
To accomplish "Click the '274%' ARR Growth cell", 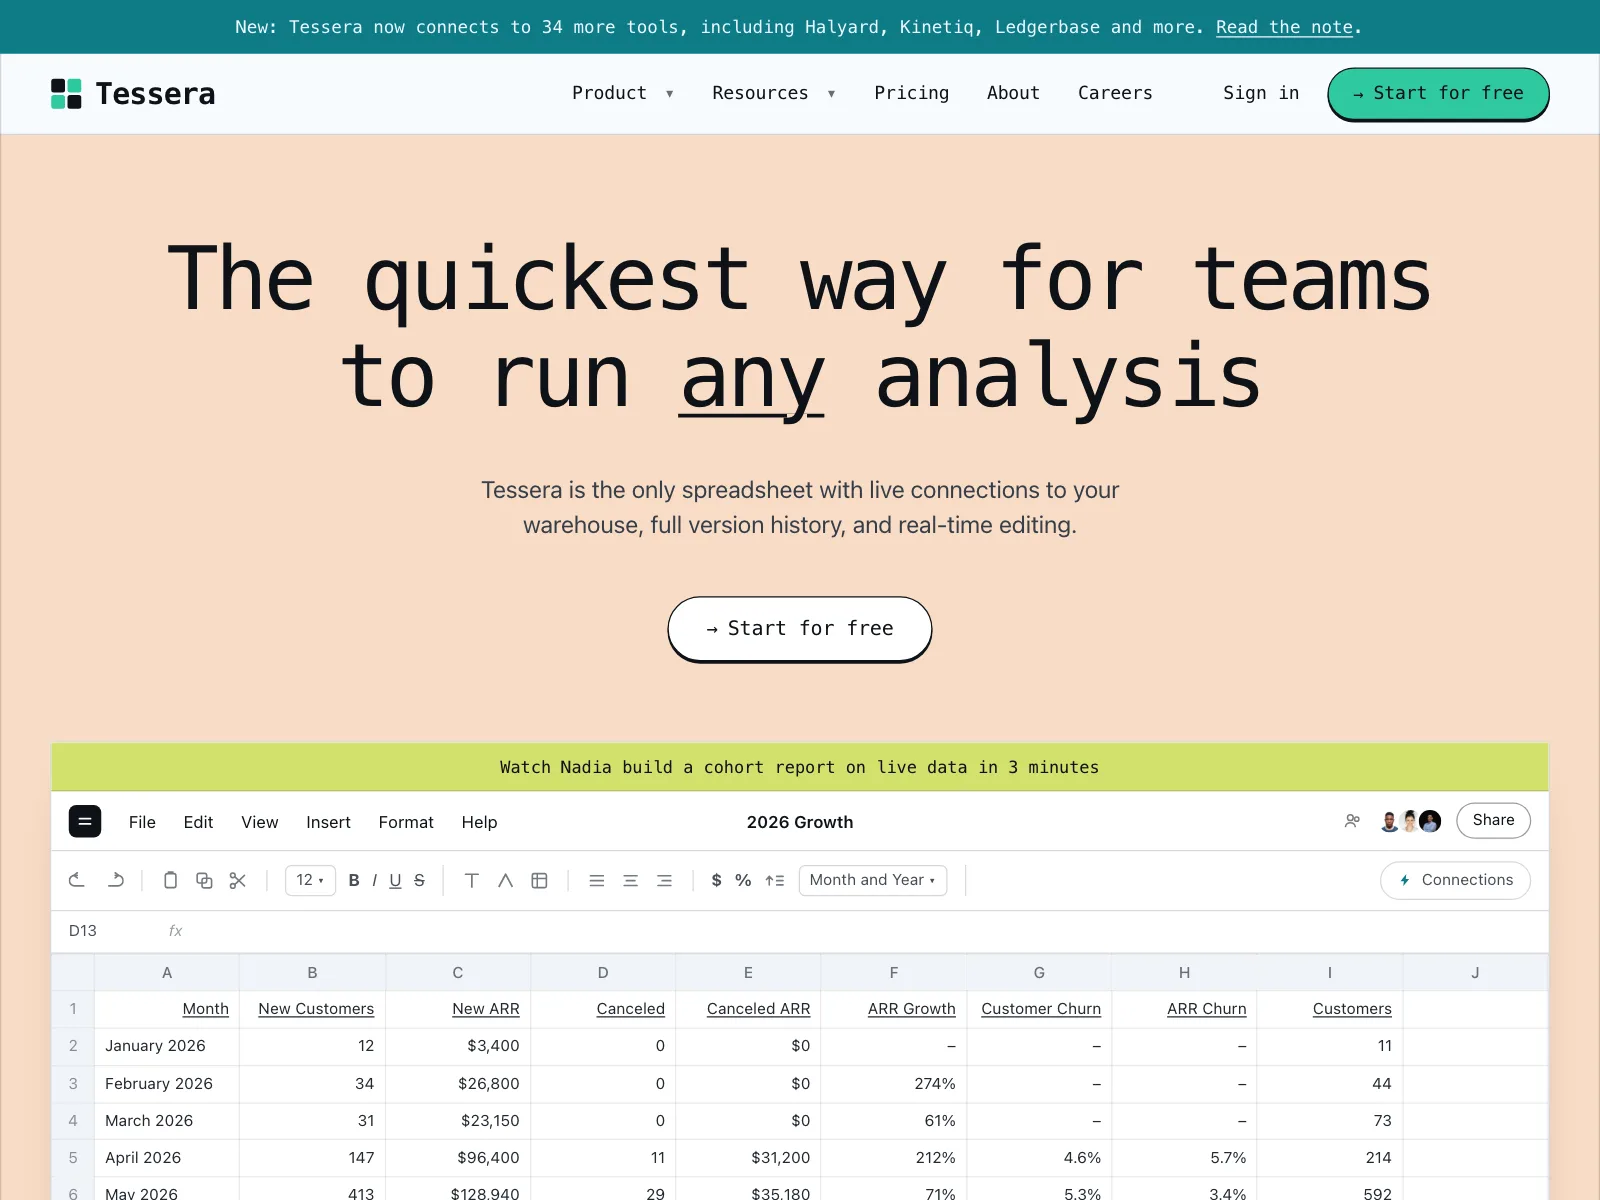I will tap(894, 1084).
